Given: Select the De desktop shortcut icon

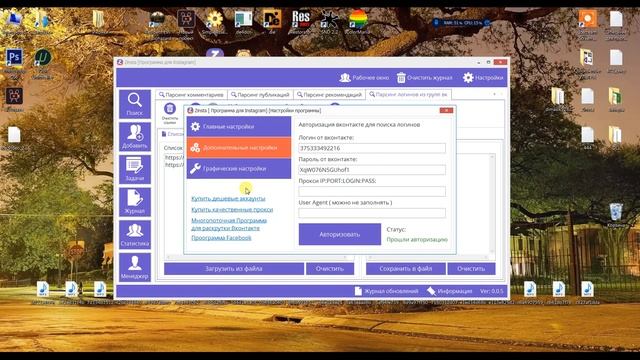Looking at the screenshot, I should 272,21.
